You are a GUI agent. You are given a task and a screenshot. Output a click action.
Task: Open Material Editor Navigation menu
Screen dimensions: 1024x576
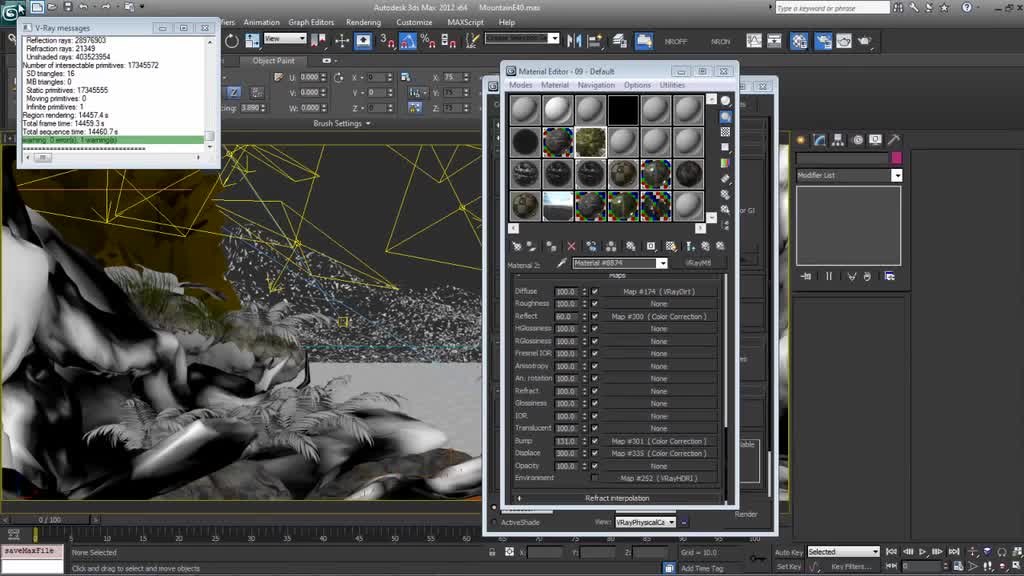coord(596,85)
